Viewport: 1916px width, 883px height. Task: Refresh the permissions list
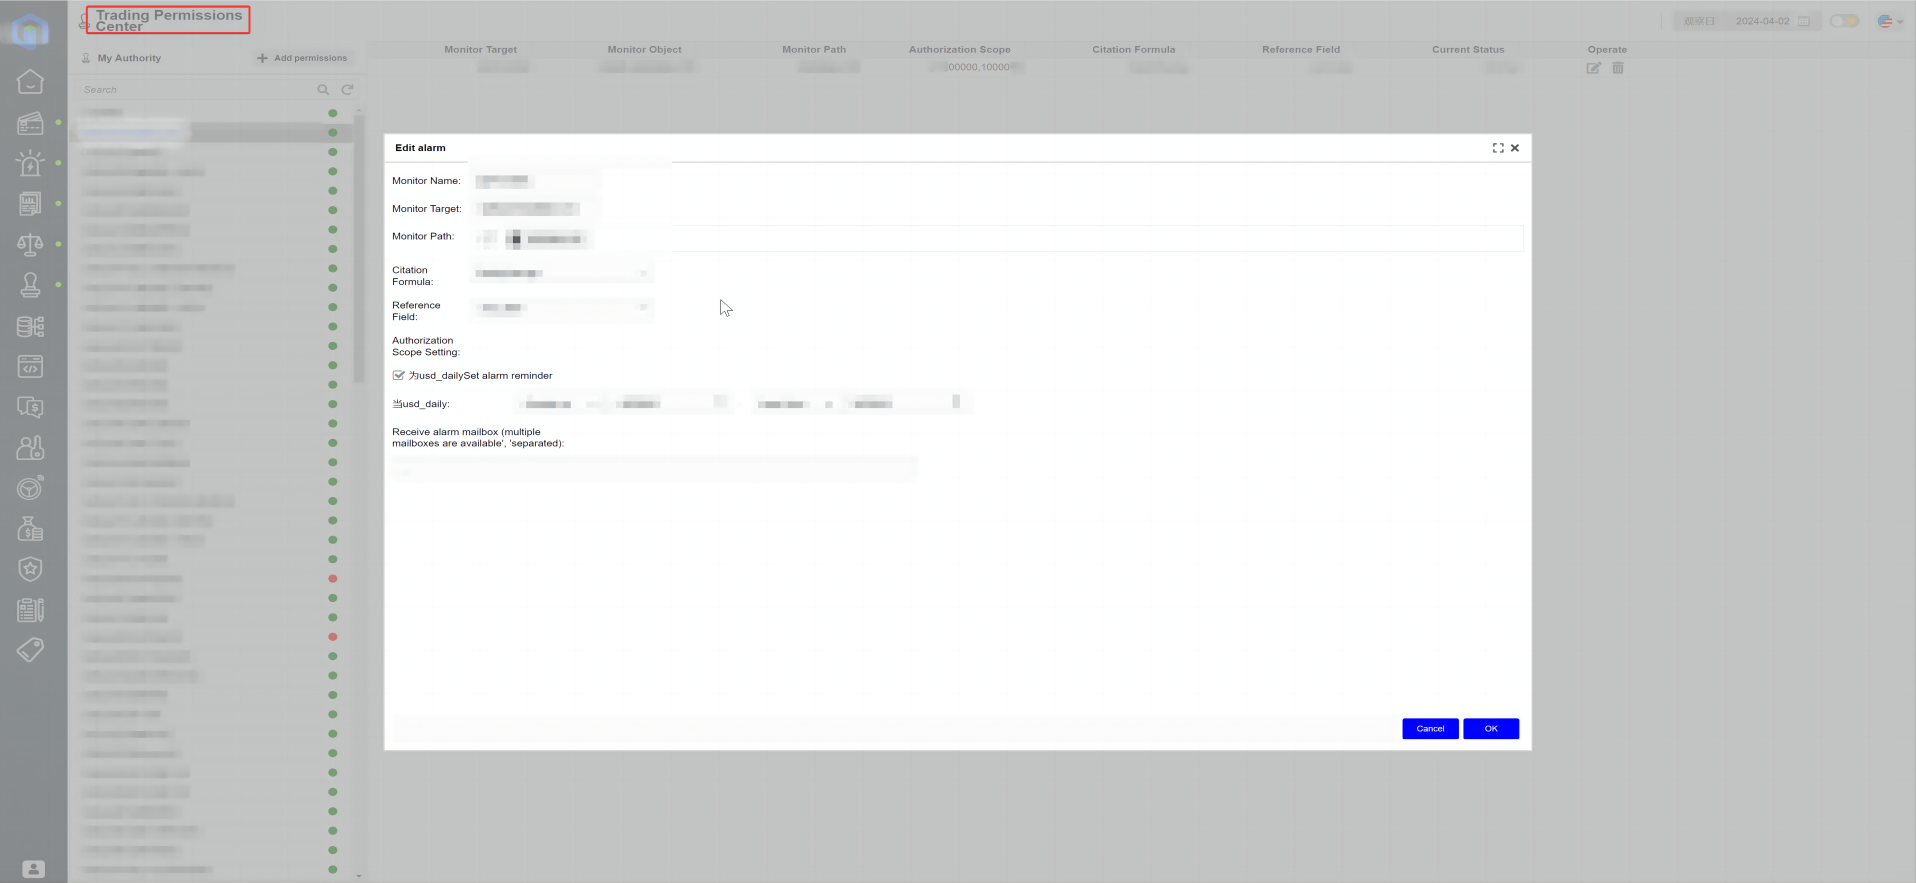point(347,90)
